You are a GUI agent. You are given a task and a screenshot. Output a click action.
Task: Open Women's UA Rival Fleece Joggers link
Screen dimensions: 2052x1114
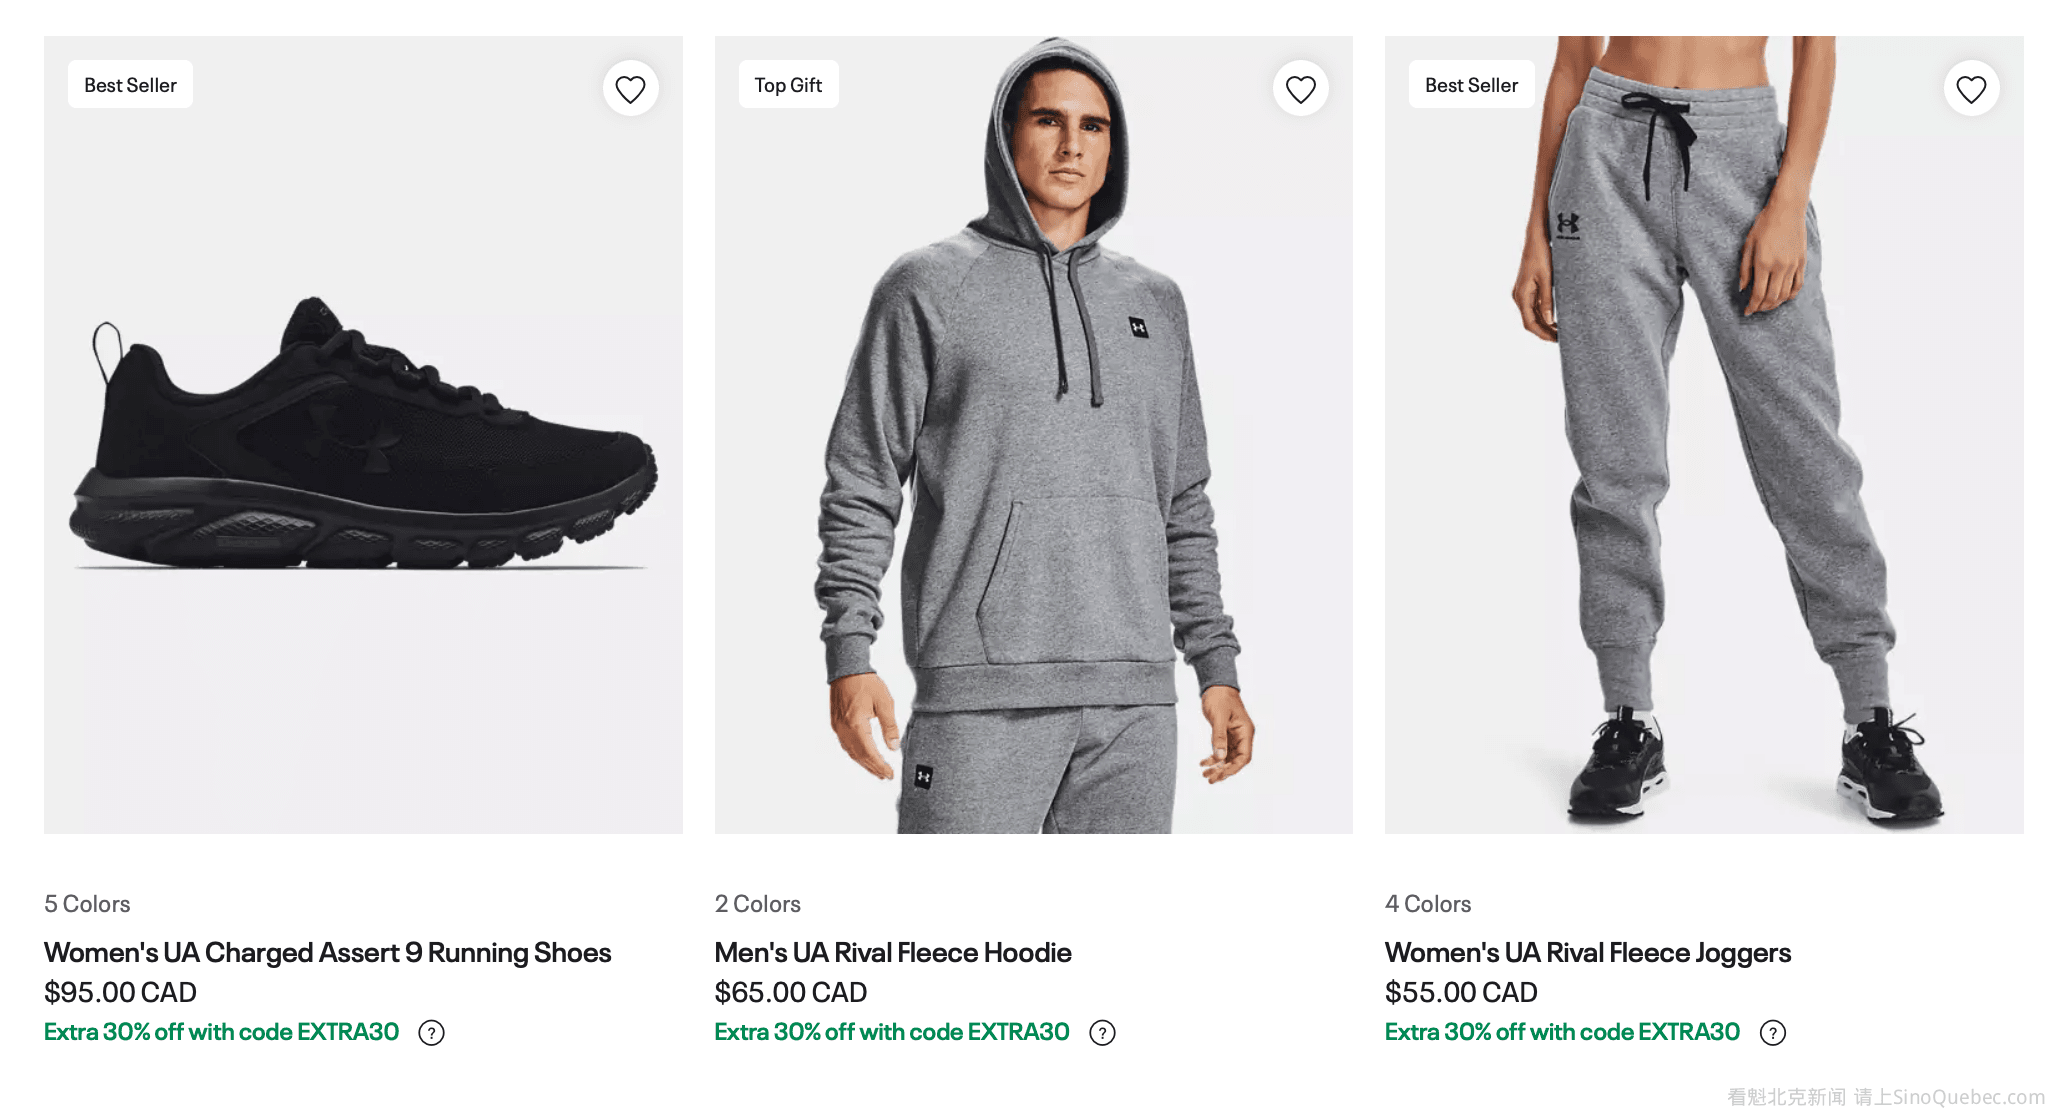click(1587, 952)
